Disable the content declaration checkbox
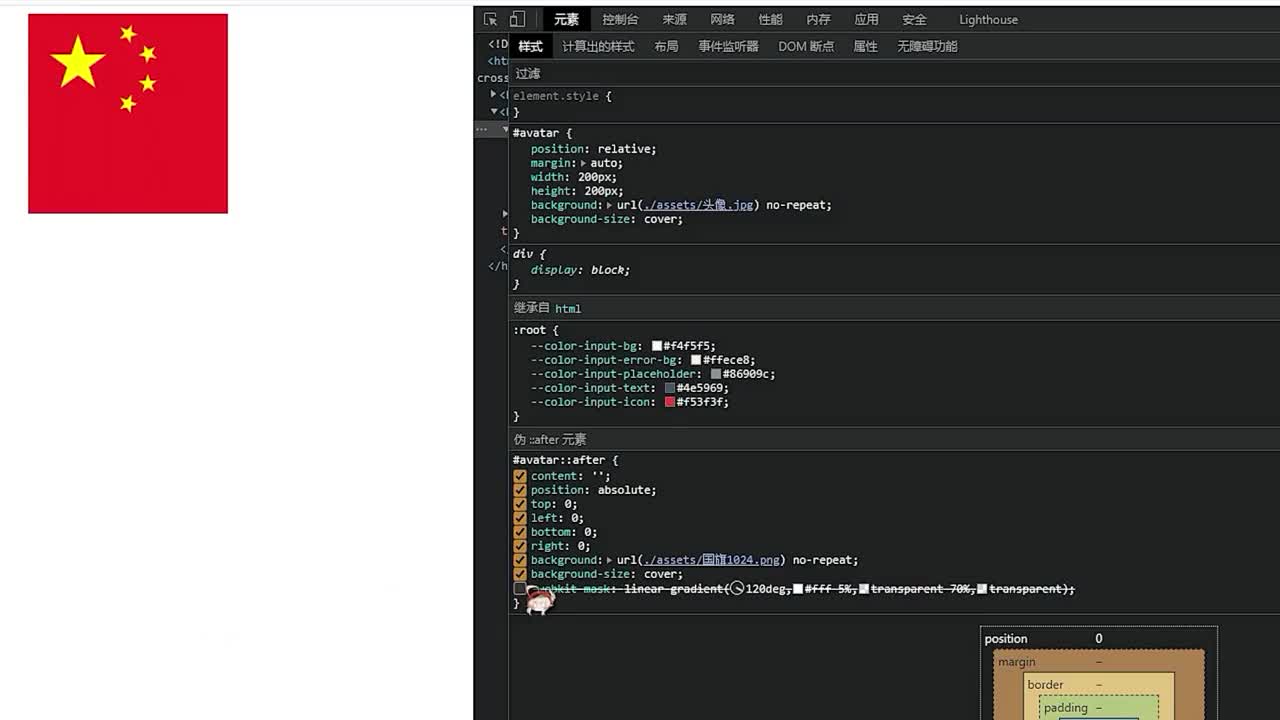1280x720 pixels. tap(520, 476)
